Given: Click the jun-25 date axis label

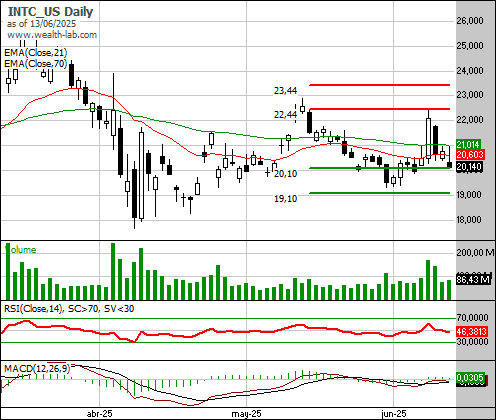Looking at the screenshot, I should click(x=394, y=414).
